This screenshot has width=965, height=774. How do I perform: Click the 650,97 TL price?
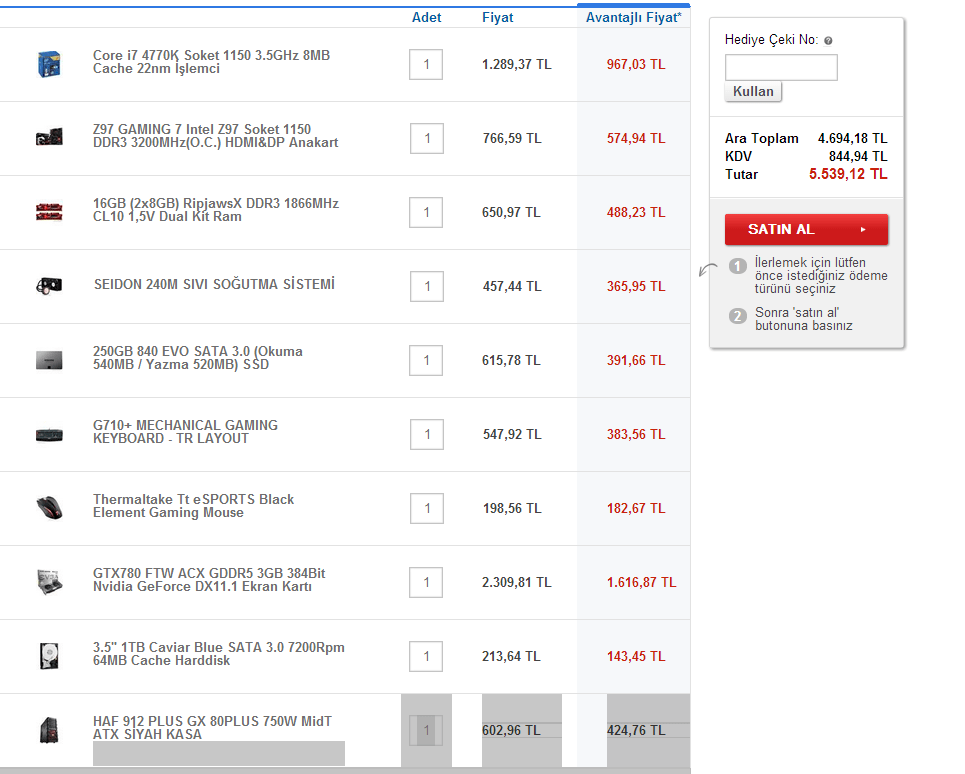(x=511, y=212)
